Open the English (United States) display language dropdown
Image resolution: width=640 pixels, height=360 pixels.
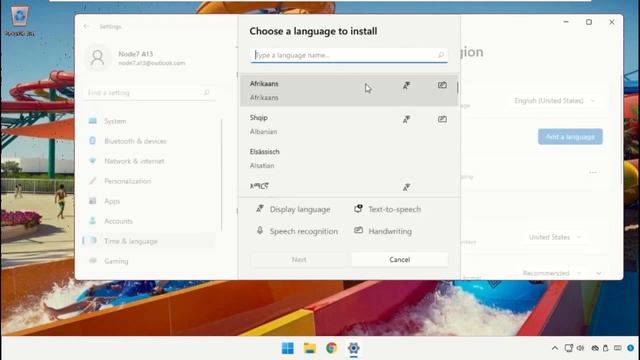pos(555,100)
